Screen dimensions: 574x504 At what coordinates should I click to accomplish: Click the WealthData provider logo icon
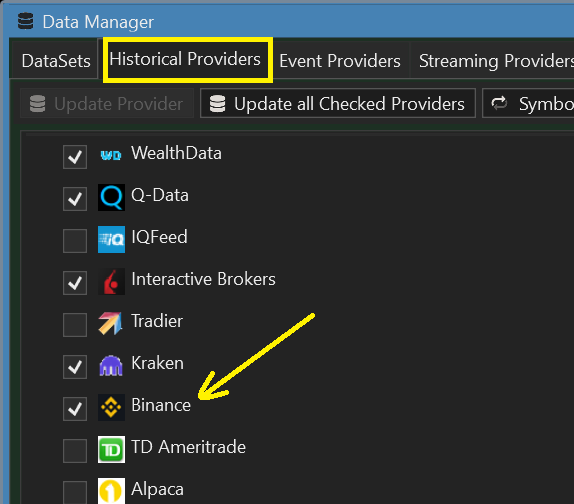pyautogui.click(x=111, y=156)
